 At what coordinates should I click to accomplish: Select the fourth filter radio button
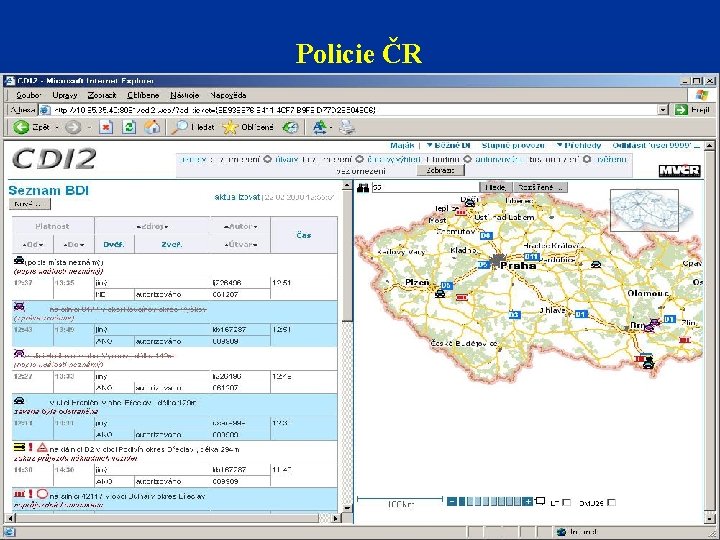coord(586,159)
